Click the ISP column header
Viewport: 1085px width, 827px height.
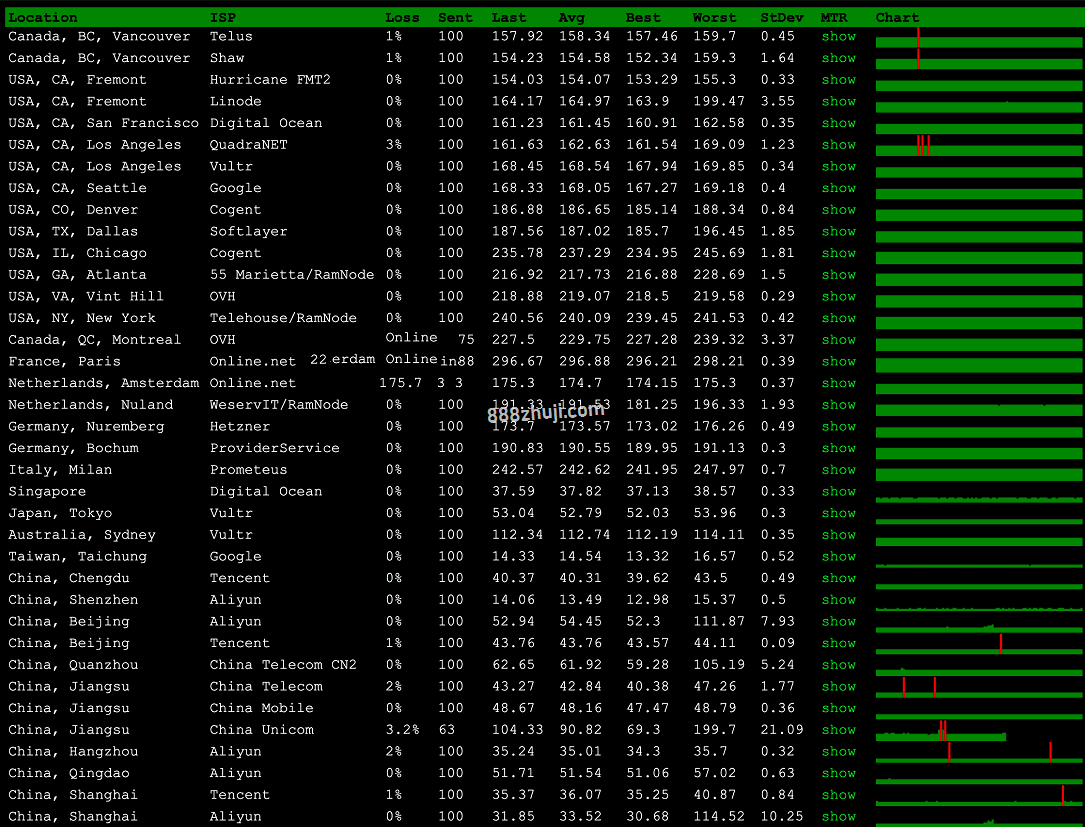tap(223, 17)
